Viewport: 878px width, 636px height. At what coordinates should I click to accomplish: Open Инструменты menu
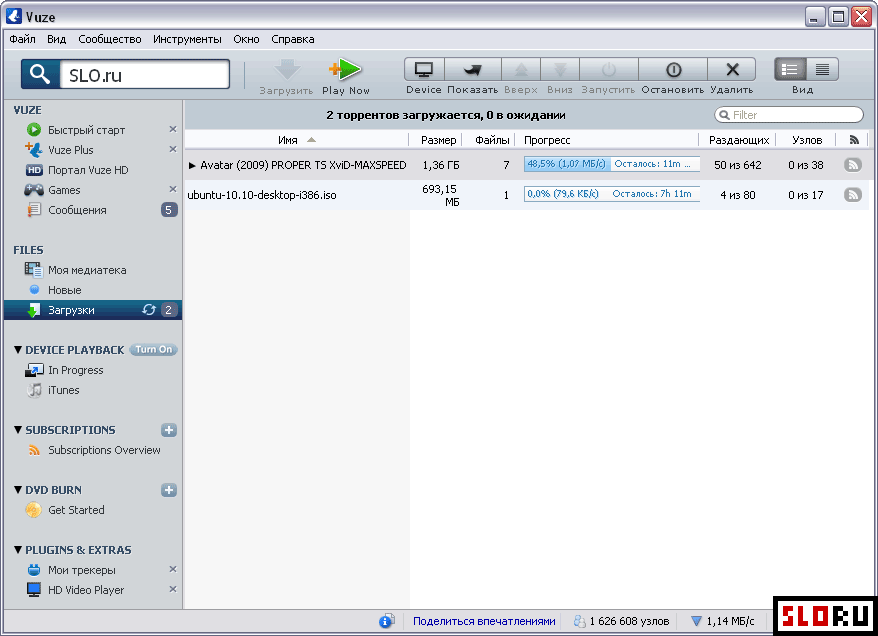click(x=188, y=39)
